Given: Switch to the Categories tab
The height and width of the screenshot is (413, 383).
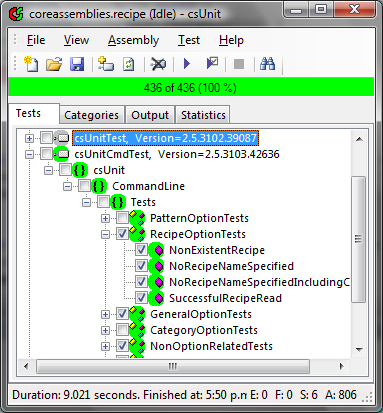Looking at the screenshot, I should tap(92, 115).
